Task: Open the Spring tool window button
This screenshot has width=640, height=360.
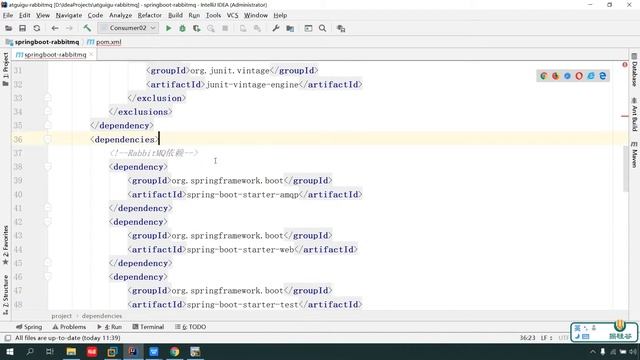Action: click(29, 327)
